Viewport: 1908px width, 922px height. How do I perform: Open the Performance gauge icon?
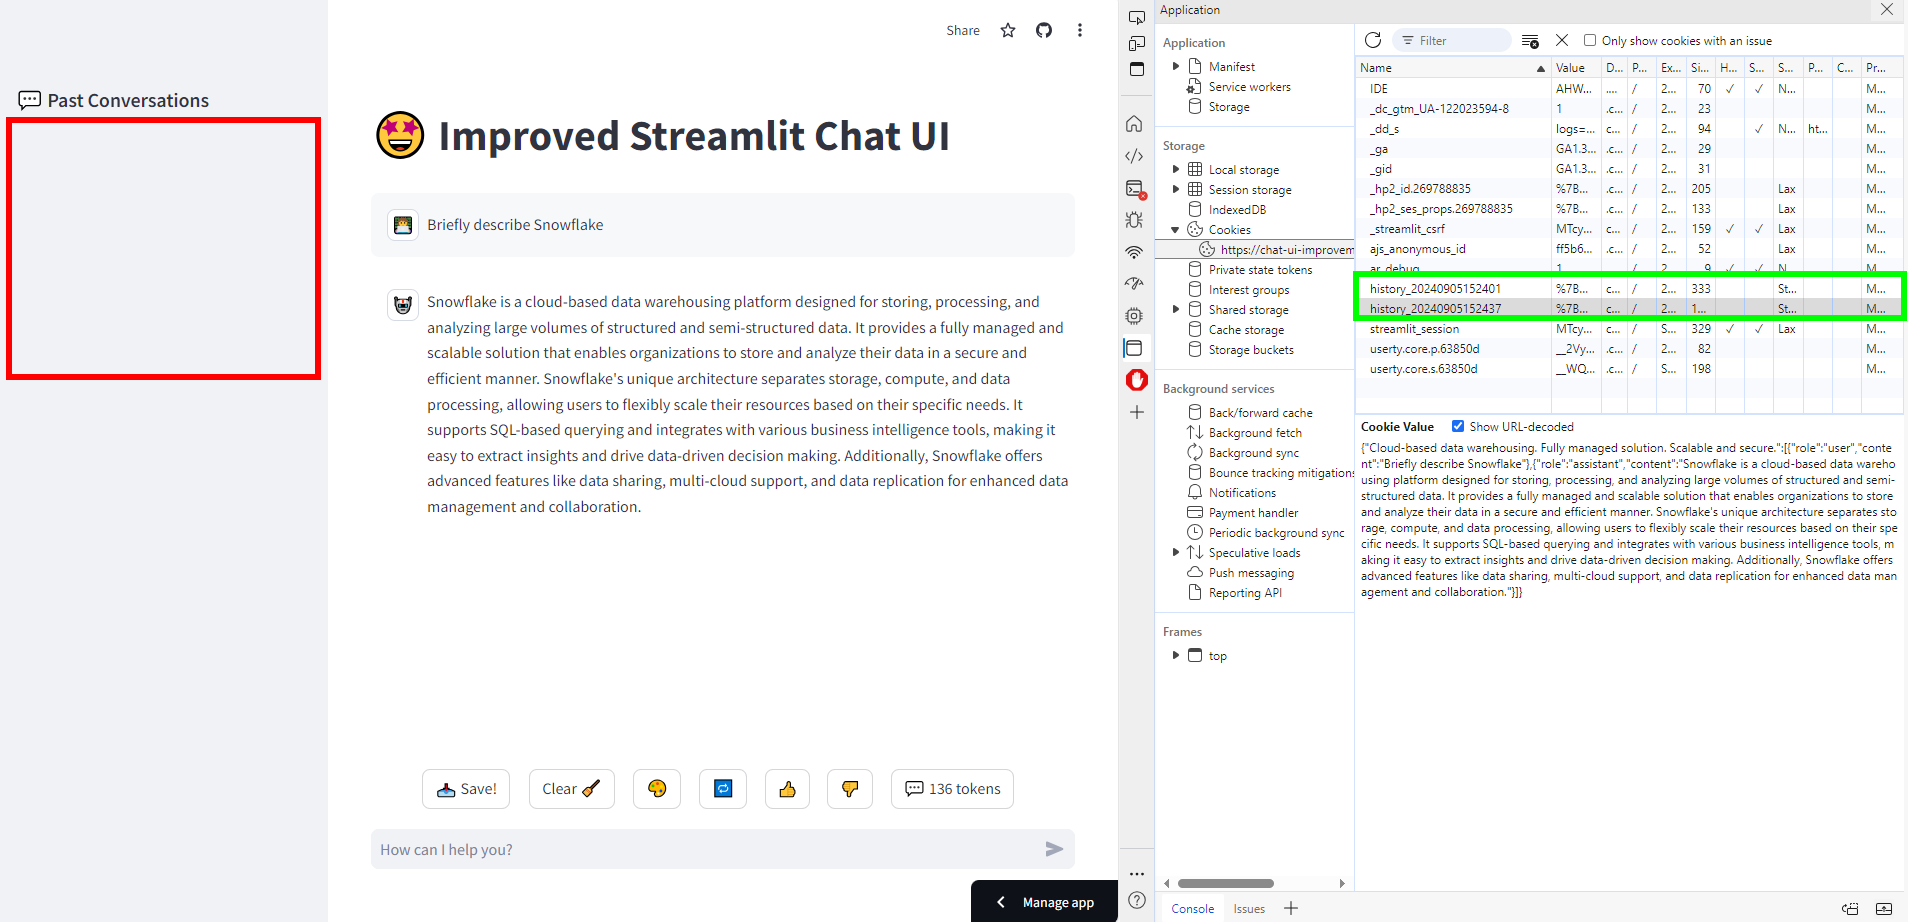point(1134,284)
